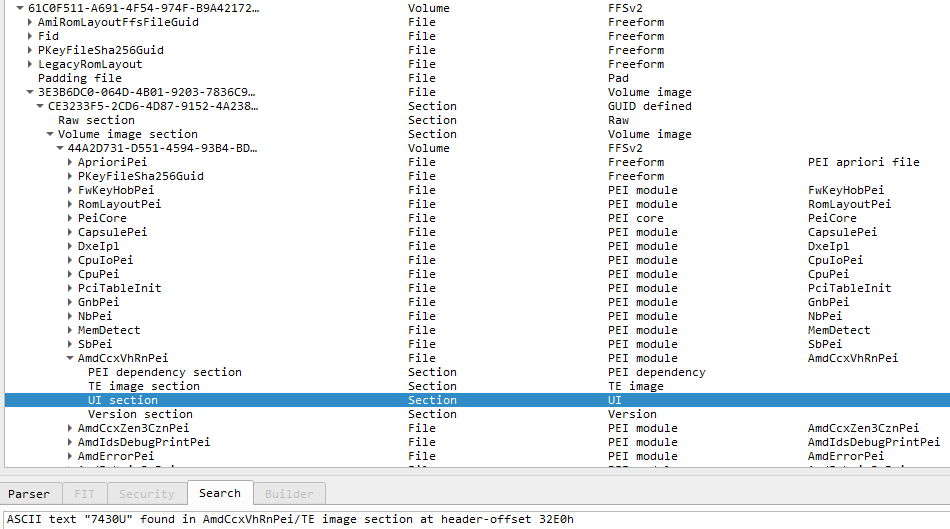The height and width of the screenshot is (529, 950).
Task: Select the PEI dependency section item
Action: pyautogui.click(x=164, y=372)
